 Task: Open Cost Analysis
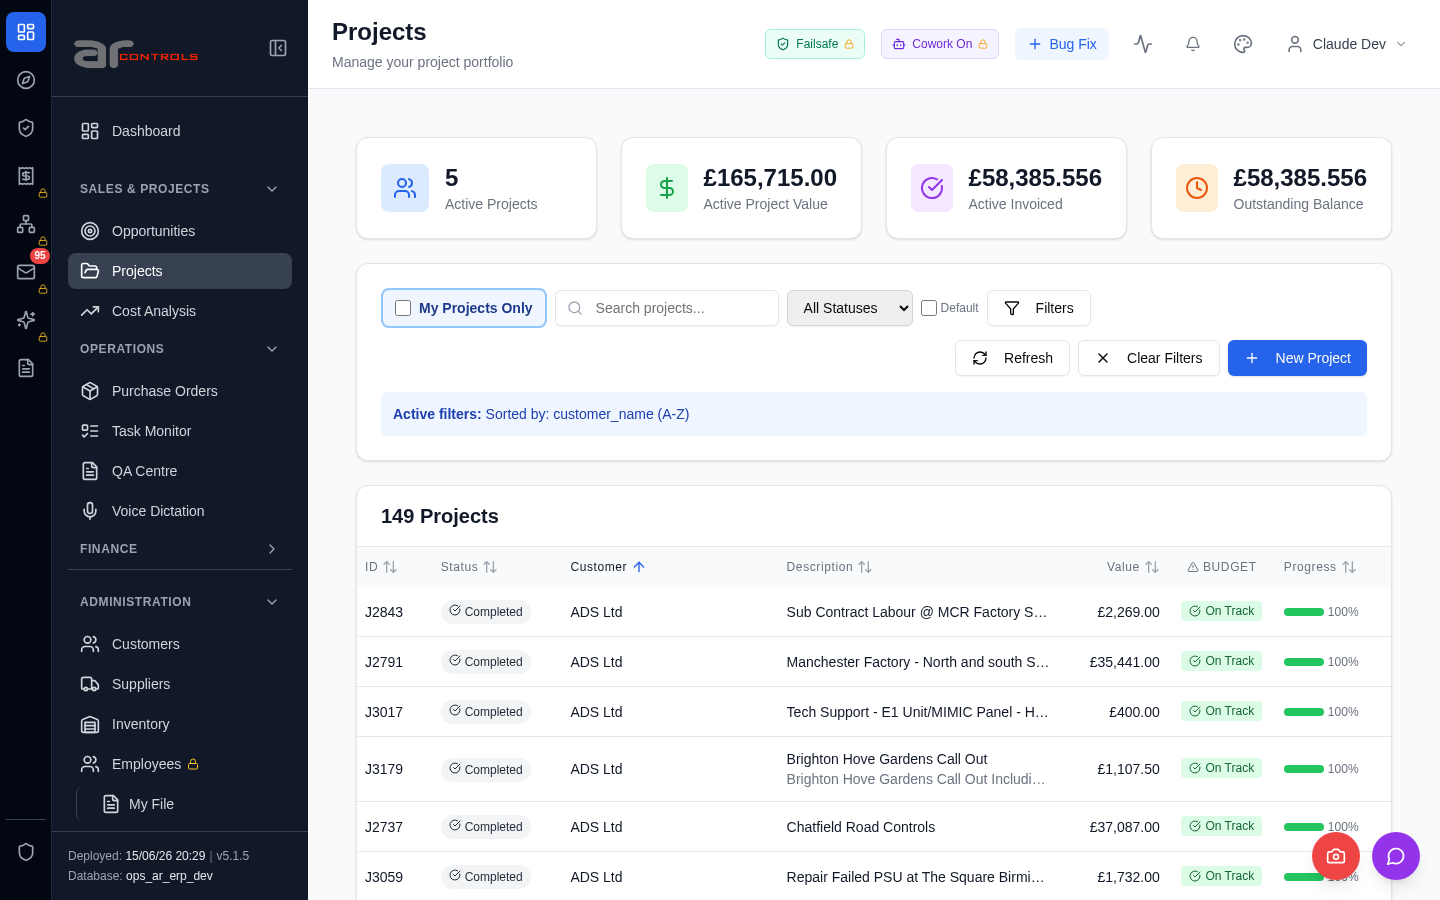point(180,311)
